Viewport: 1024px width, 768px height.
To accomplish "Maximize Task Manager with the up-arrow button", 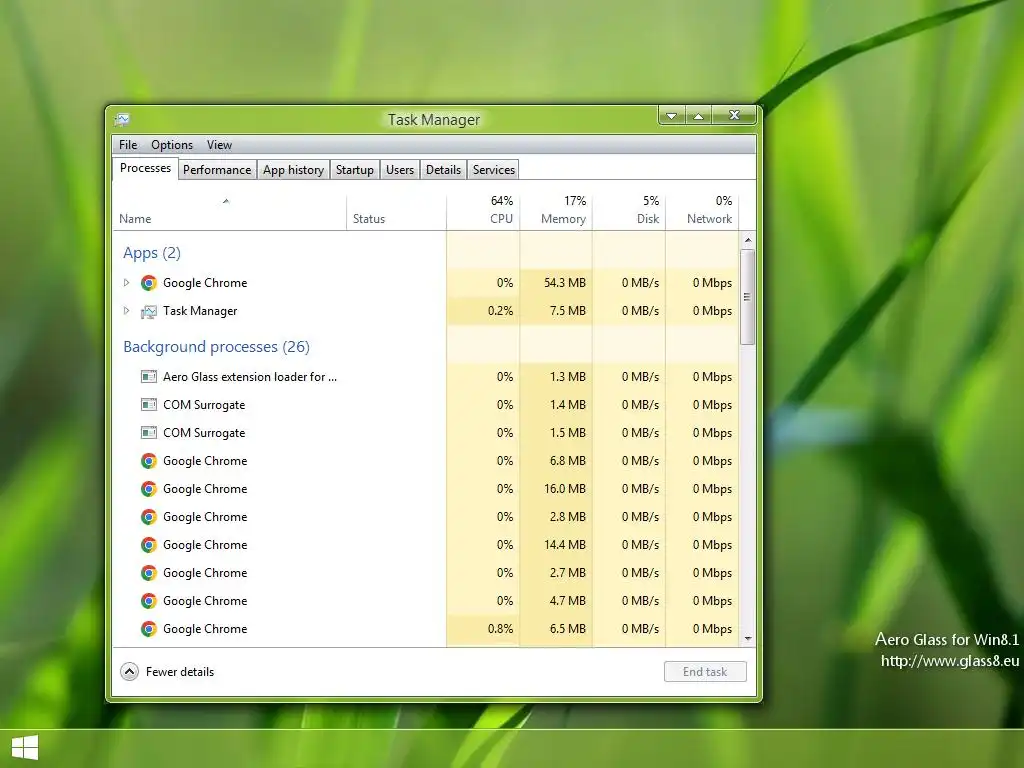I will click(x=698, y=116).
